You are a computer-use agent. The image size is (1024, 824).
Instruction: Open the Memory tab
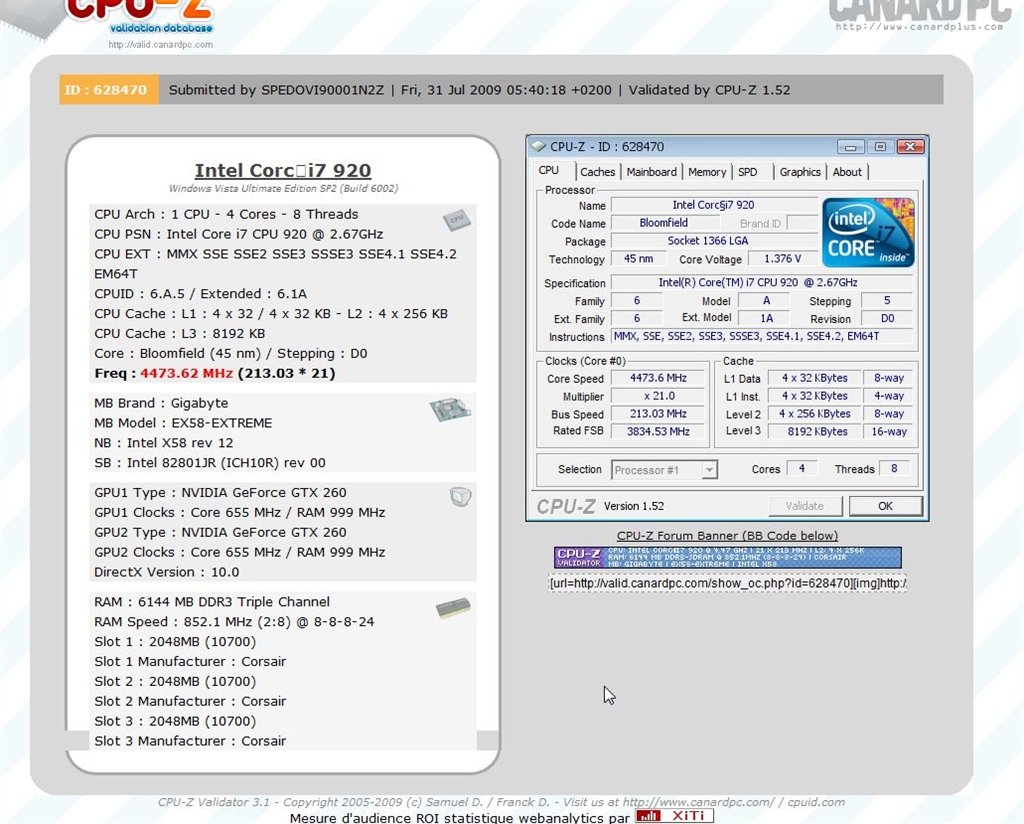coord(707,172)
